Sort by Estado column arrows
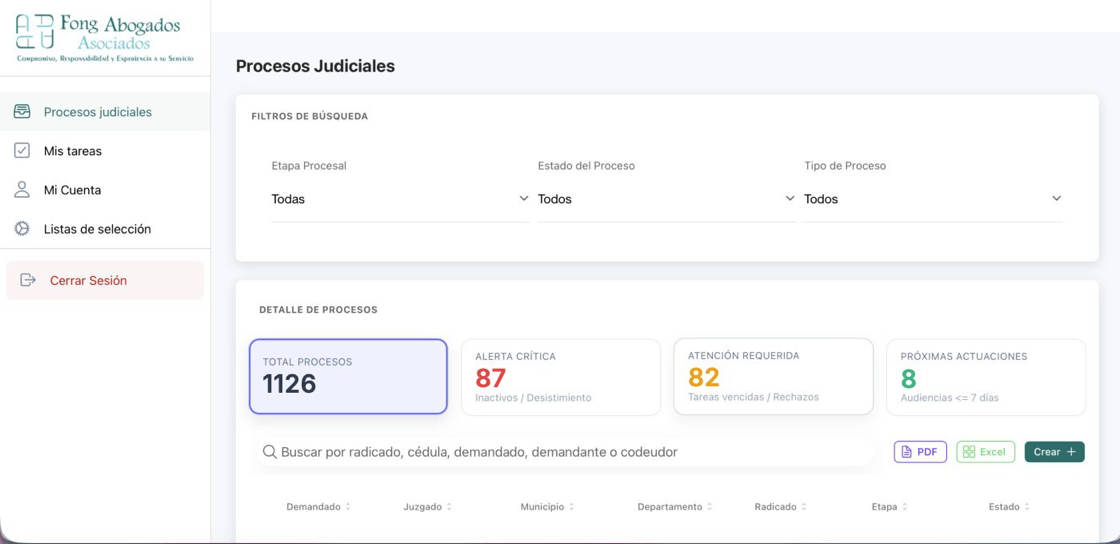Viewport: 1120px width, 544px height. (x=1026, y=506)
